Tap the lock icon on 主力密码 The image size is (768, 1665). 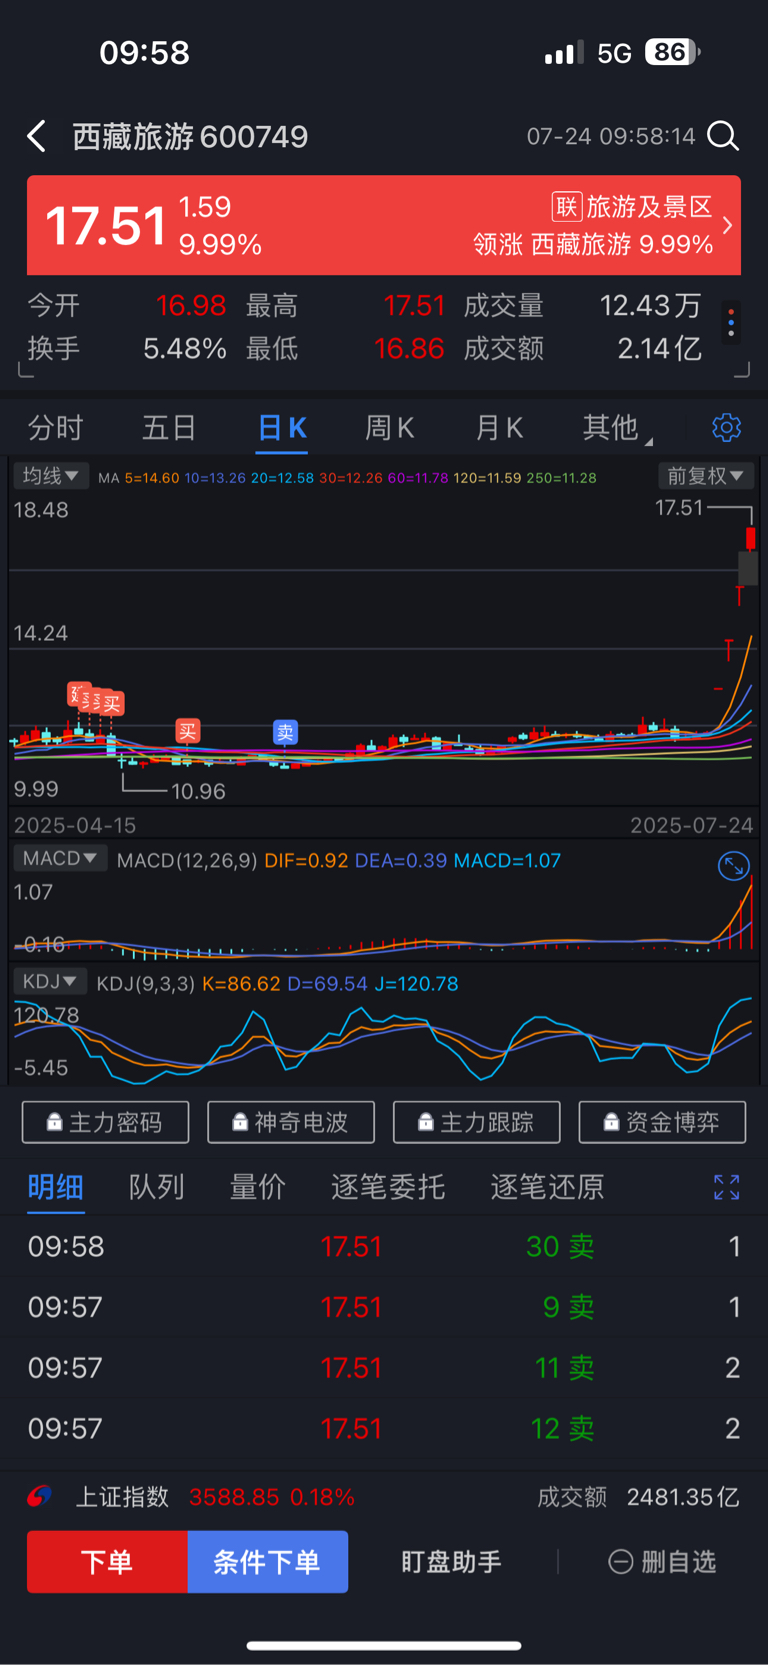tap(55, 1123)
